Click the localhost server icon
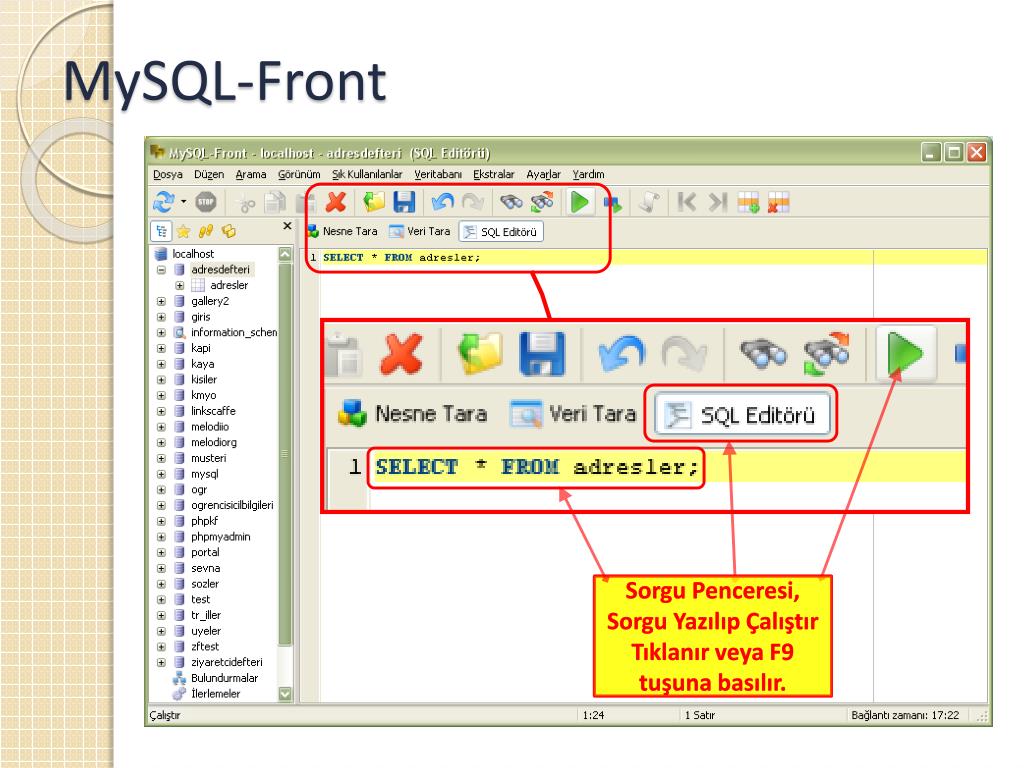The width and height of the screenshot is (1024, 768). (161, 253)
